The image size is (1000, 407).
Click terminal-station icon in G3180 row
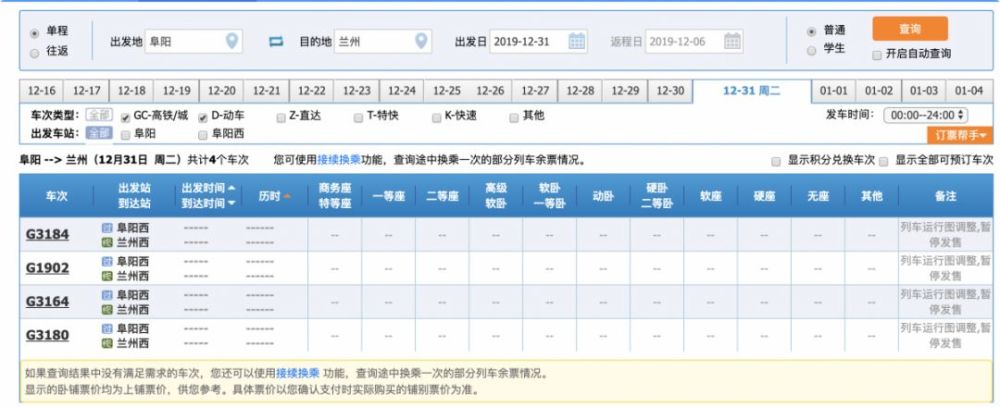(x=107, y=344)
